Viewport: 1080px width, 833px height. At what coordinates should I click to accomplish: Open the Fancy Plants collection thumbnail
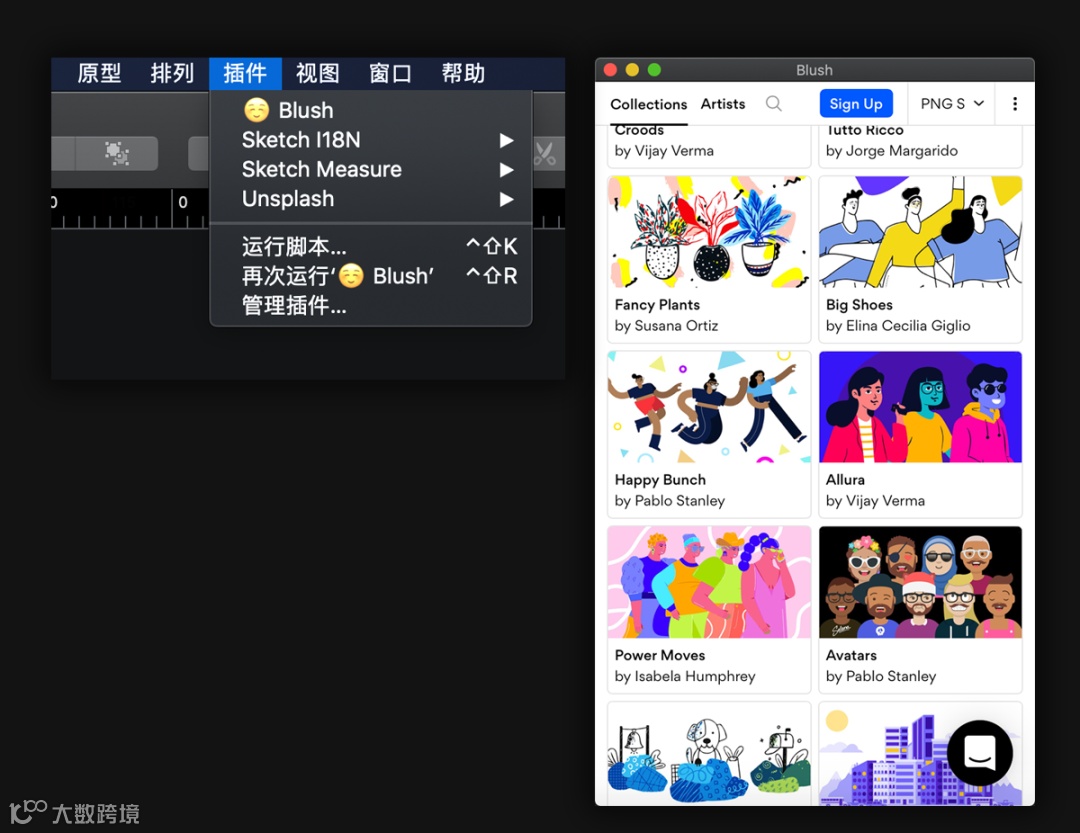(709, 232)
